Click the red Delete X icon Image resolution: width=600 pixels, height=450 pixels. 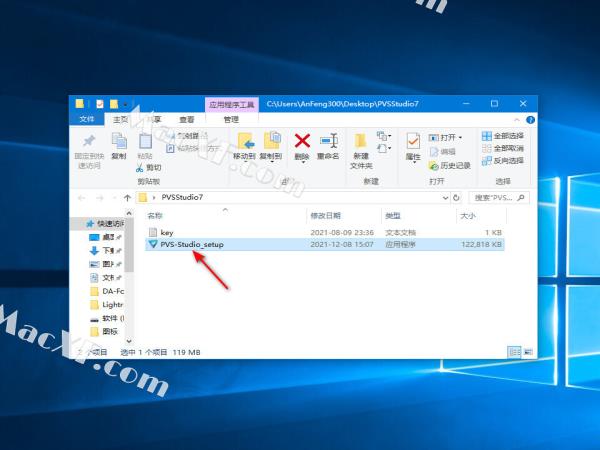tap(302, 141)
